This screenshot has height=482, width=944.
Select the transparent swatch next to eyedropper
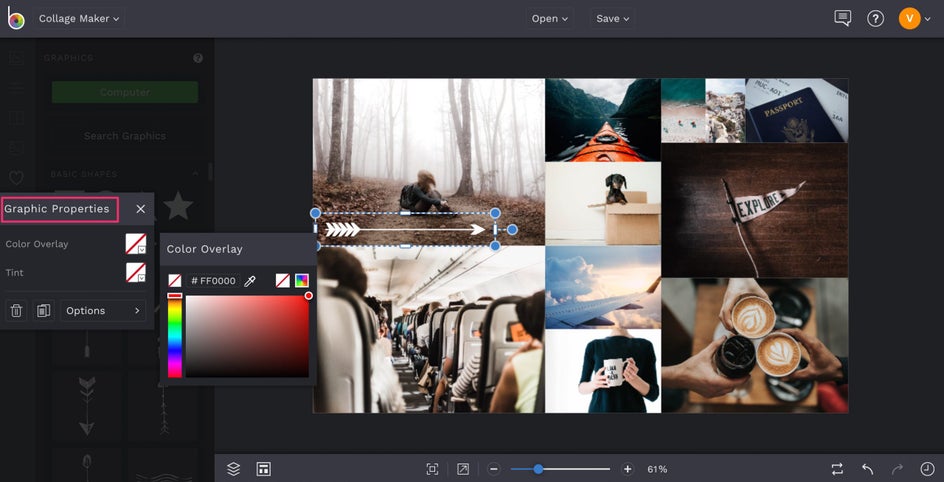click(282, 280)
